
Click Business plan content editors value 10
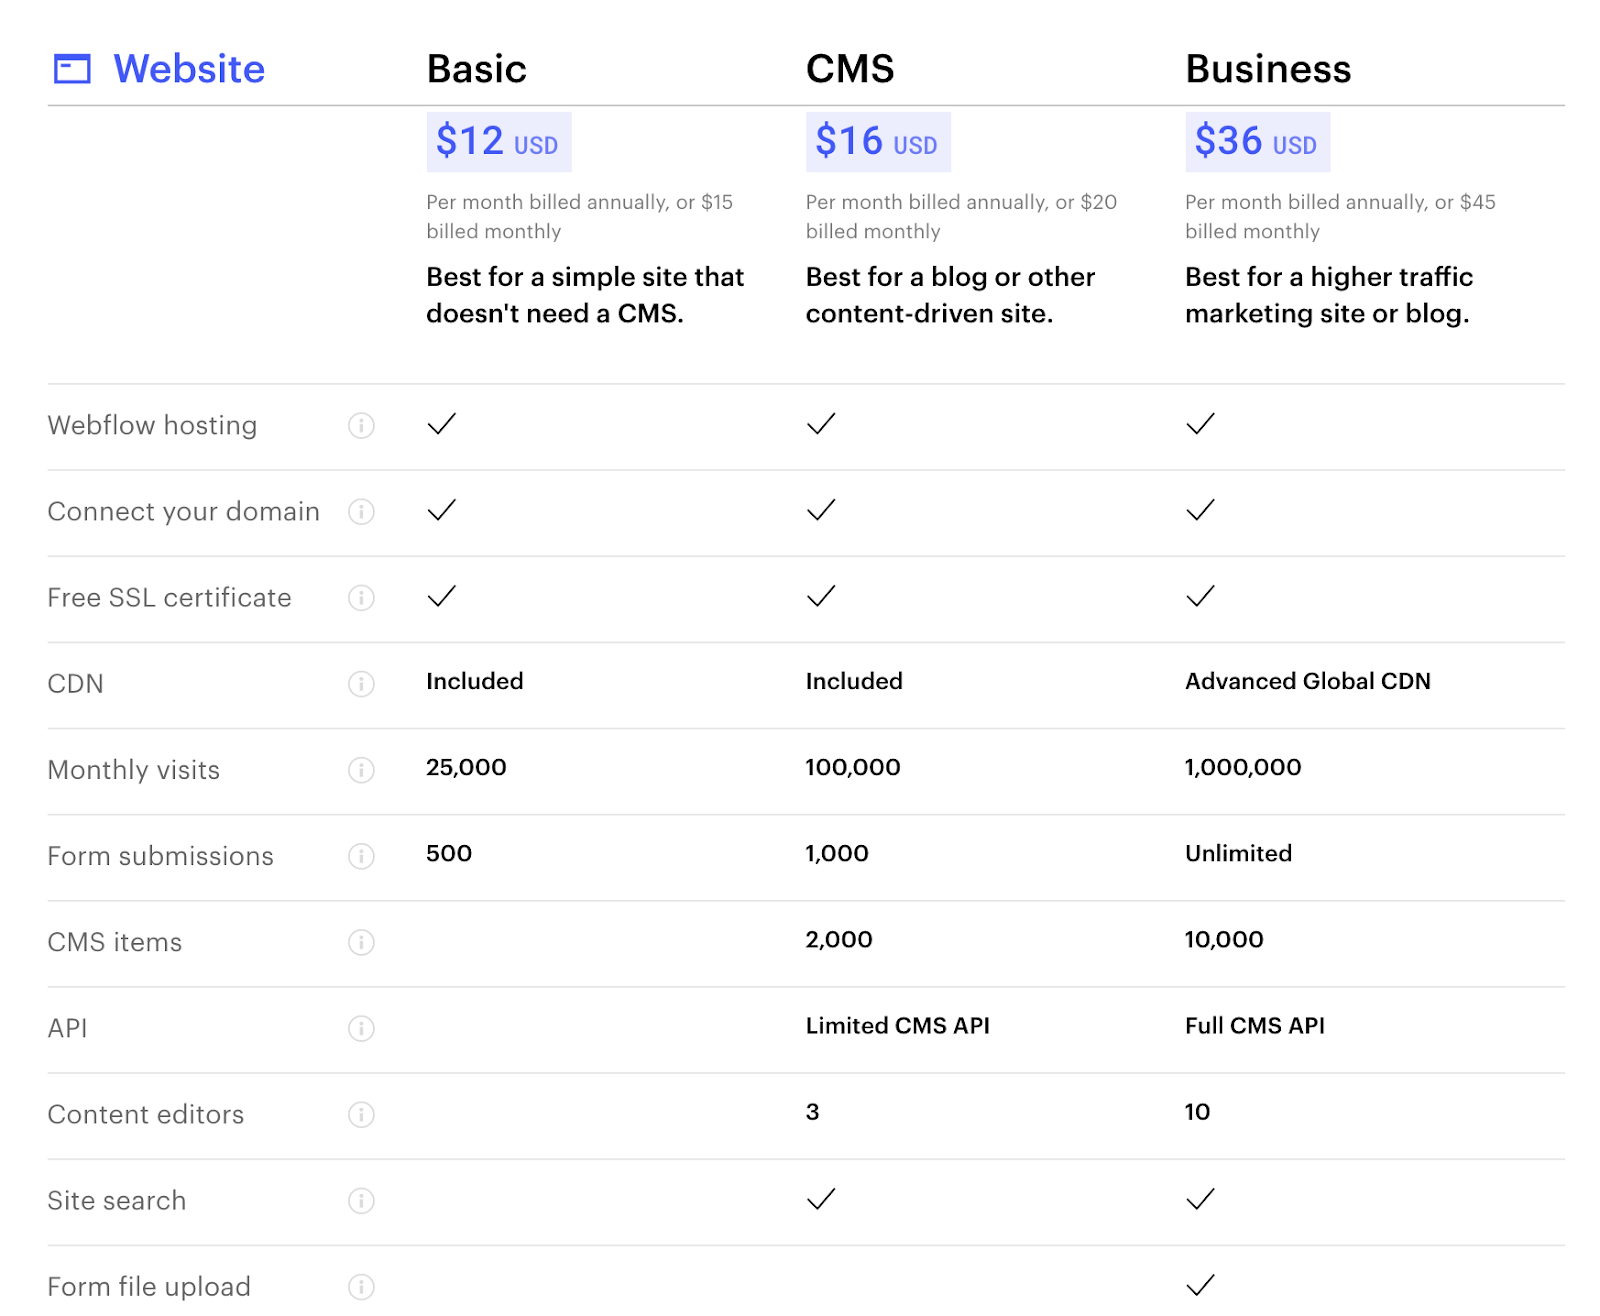click(1198, 1111)
